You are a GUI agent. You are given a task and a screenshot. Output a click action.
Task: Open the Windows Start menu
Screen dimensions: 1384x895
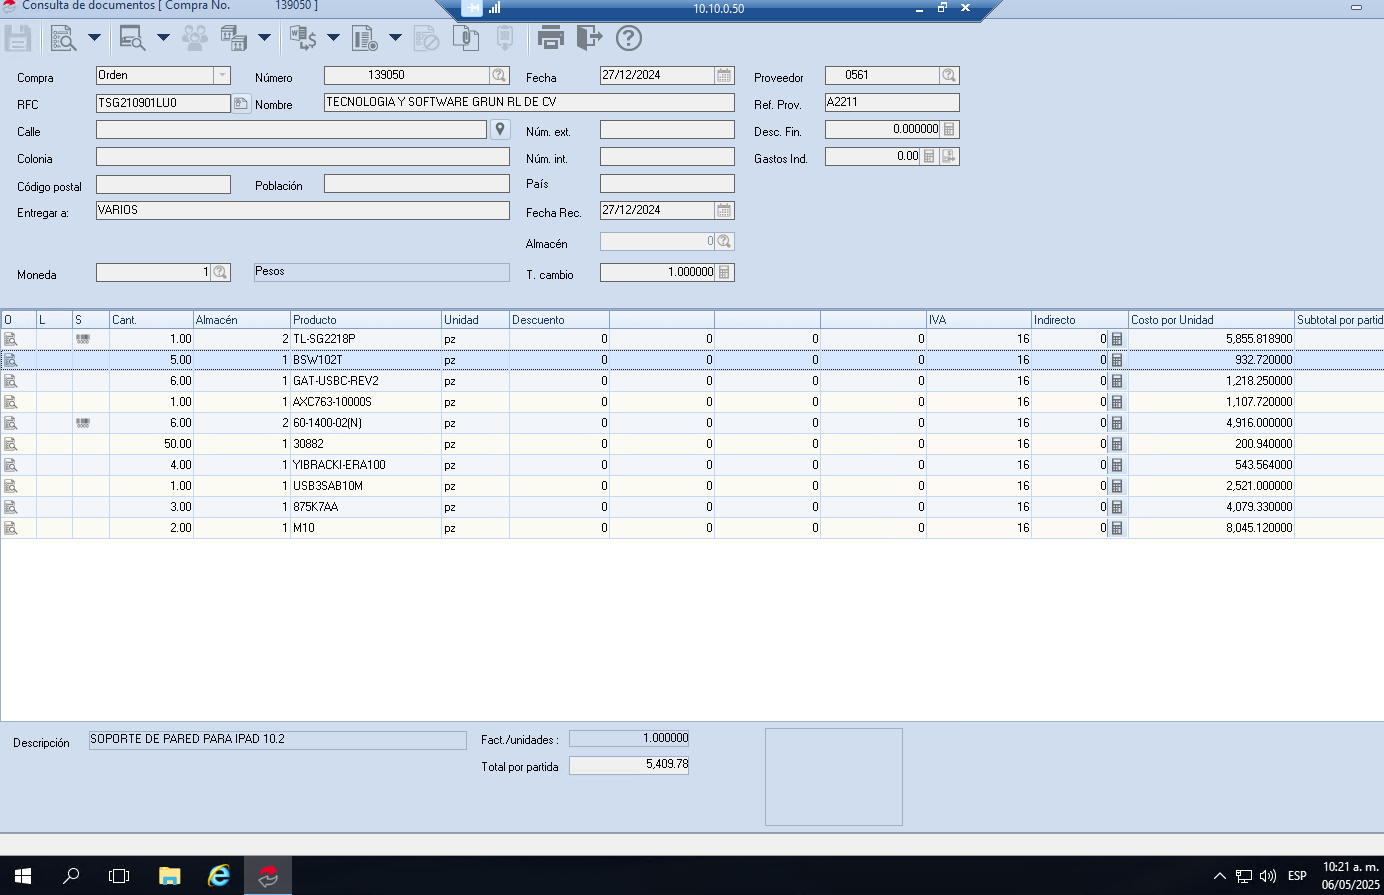pyautogui.click(x=23, y=876)
